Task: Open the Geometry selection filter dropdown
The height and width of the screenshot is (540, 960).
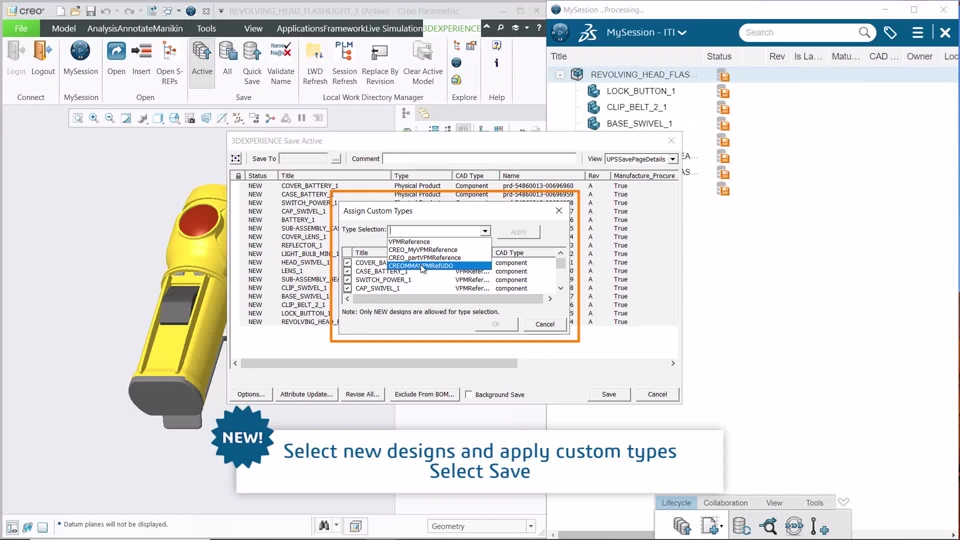Action: (530, 526)
